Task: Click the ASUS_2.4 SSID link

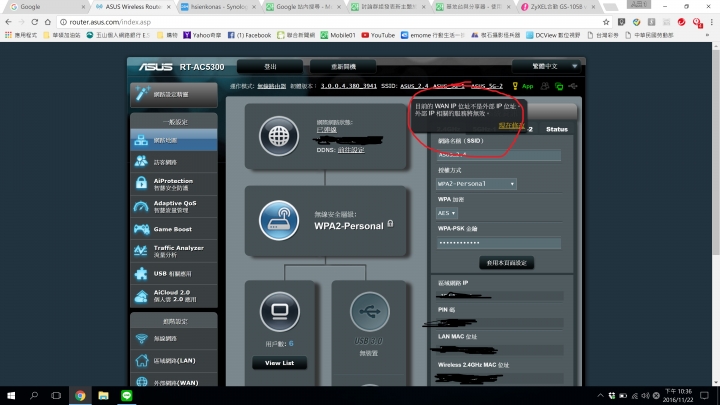Action: 414,86
